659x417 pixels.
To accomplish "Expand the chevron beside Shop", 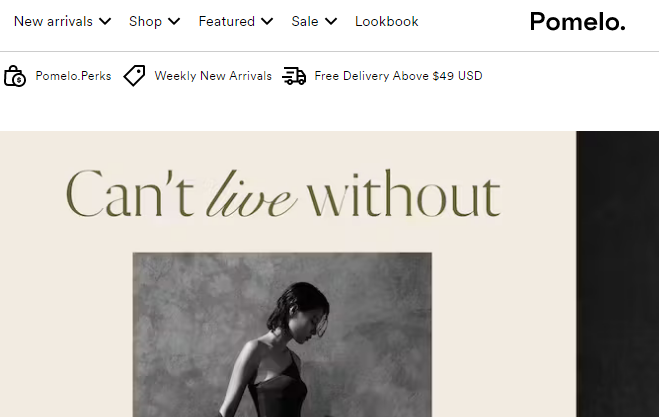I will [x=174, y=21].
